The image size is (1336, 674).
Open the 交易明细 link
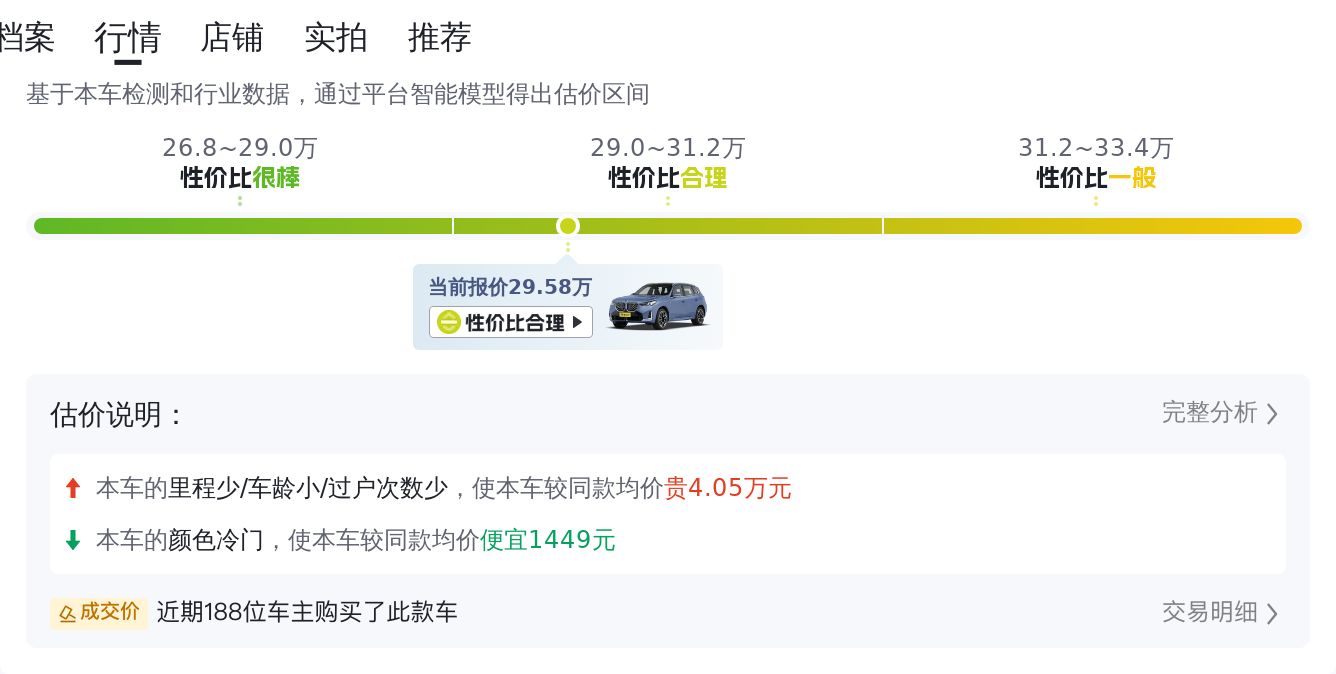point(1209,612)
